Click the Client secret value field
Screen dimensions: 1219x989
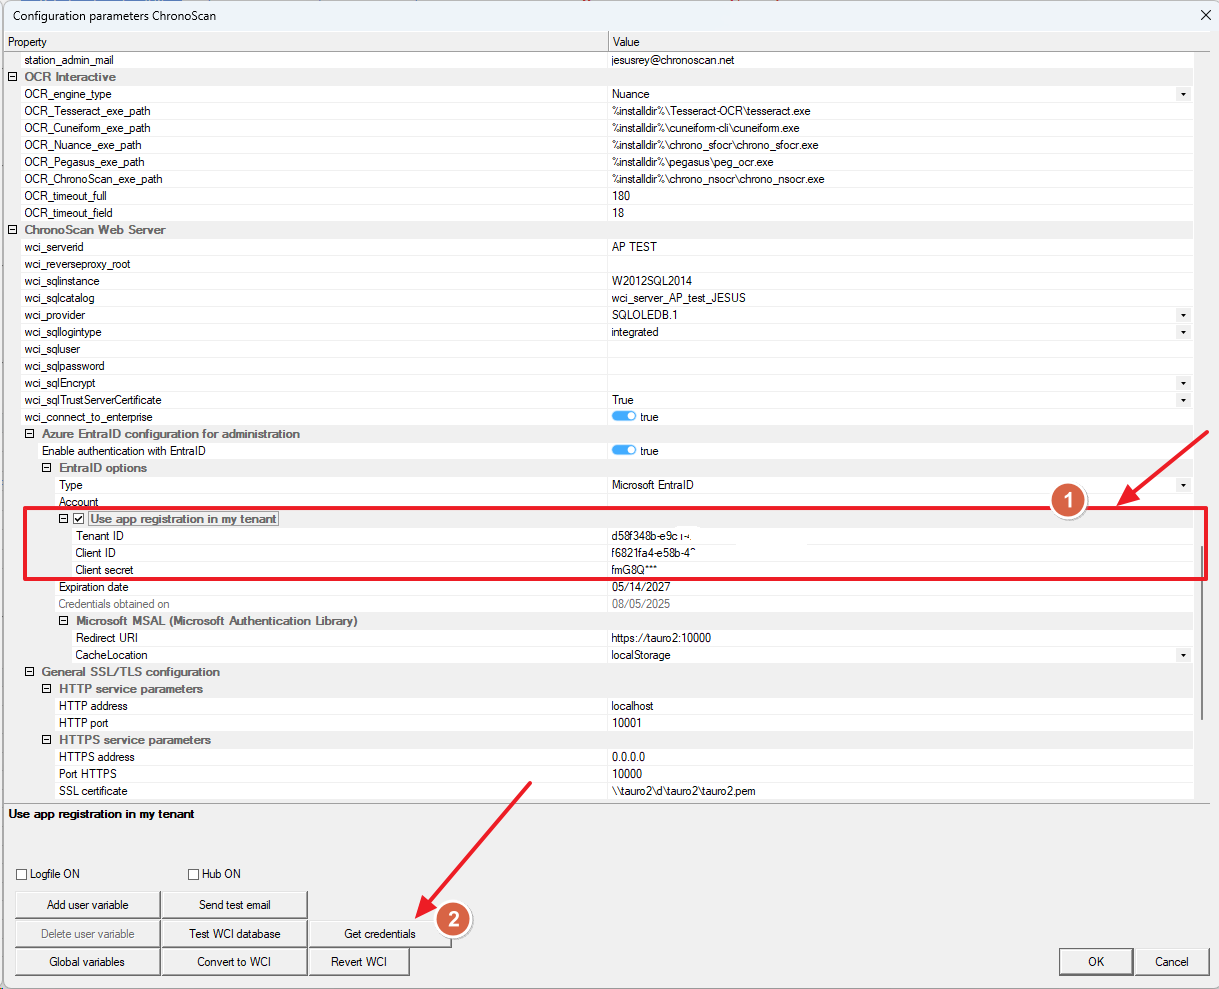pyautogui.click(x=900, y=570)
